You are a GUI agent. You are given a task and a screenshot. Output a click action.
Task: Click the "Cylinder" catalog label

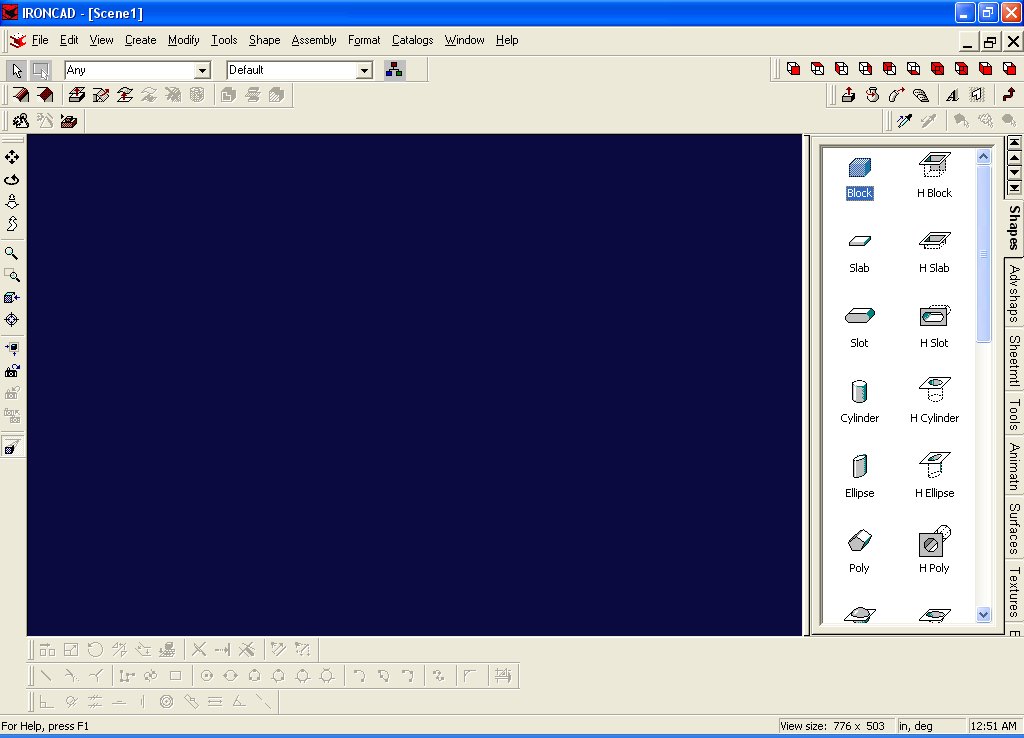point(859,418)
